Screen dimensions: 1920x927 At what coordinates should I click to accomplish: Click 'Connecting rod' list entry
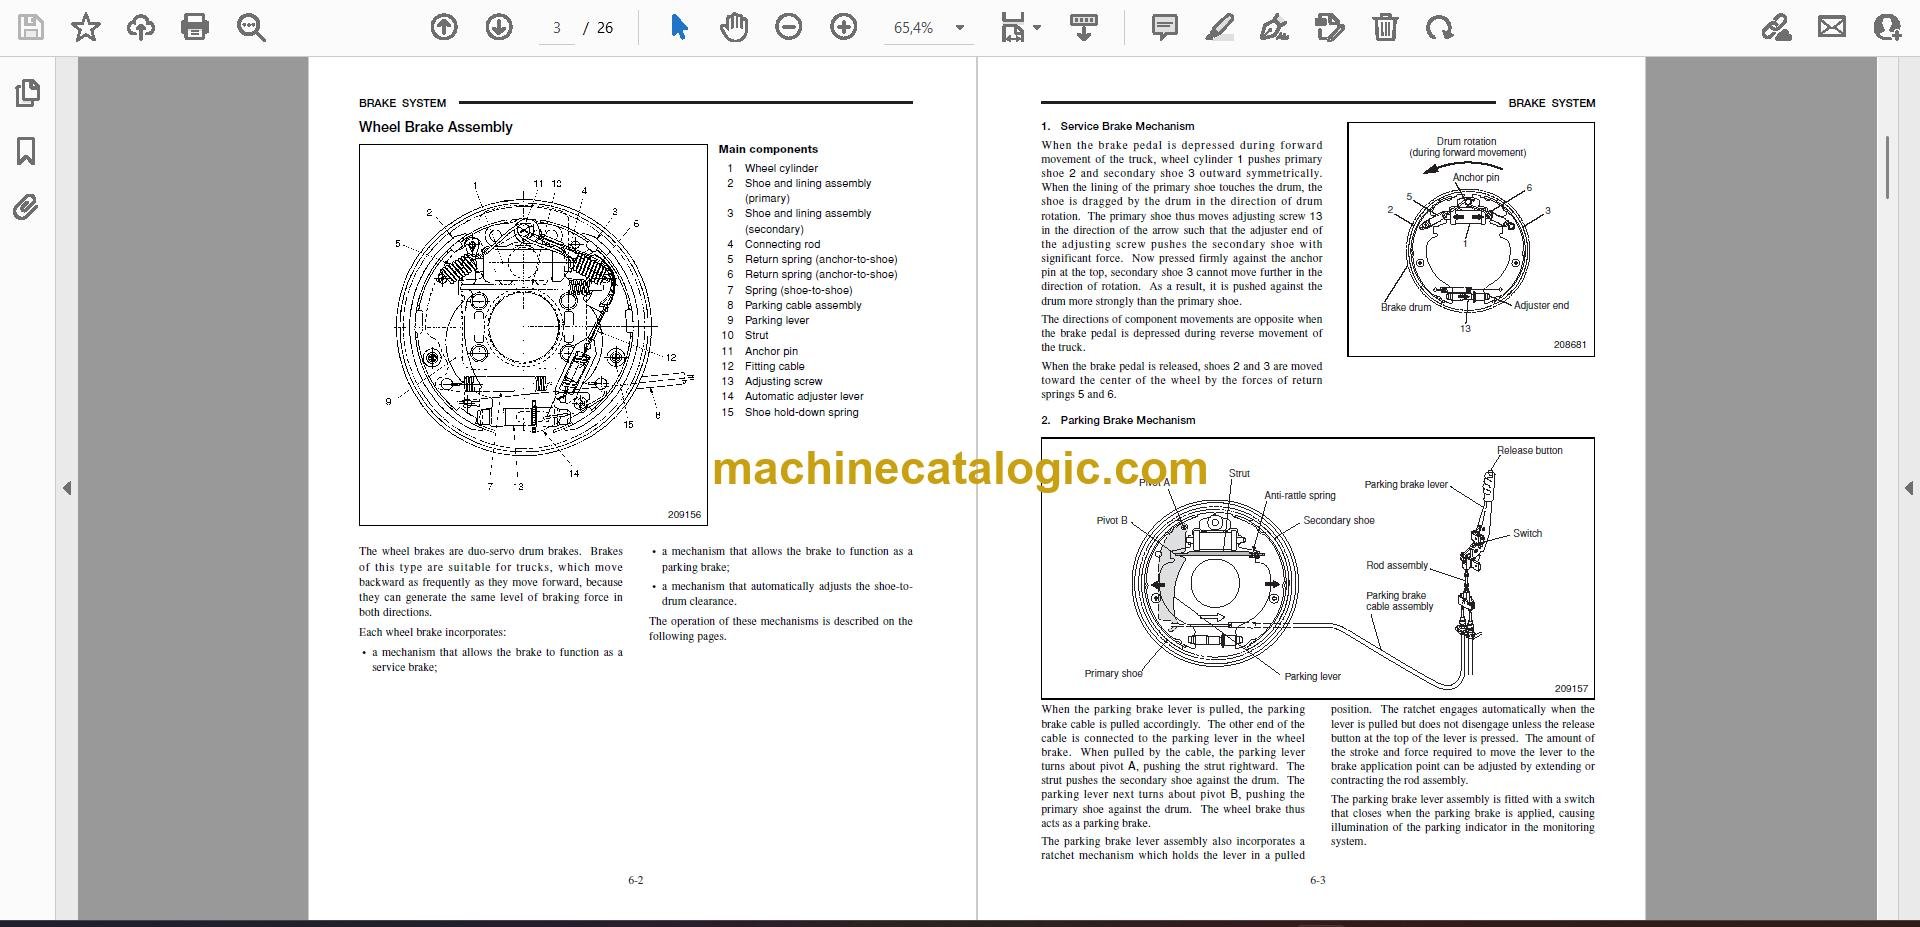coord(782,244)
